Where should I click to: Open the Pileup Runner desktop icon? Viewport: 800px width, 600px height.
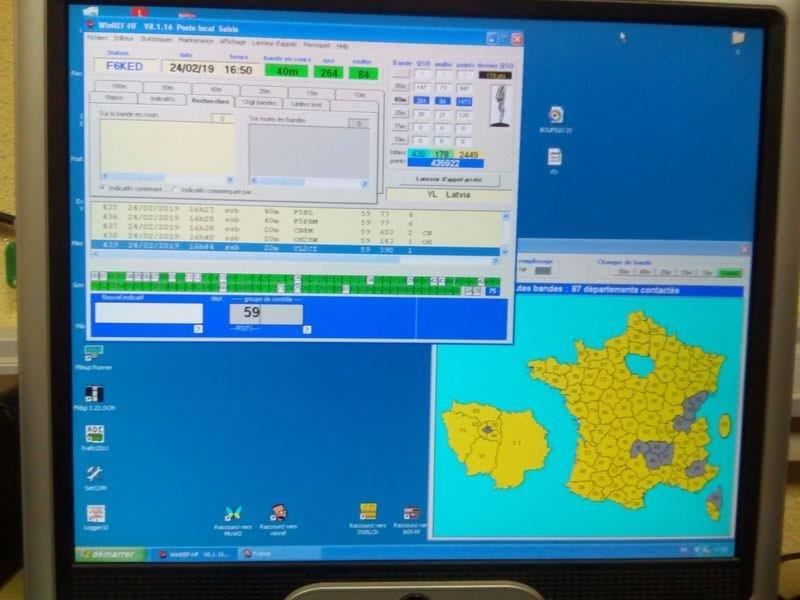[x=95, y=354]
